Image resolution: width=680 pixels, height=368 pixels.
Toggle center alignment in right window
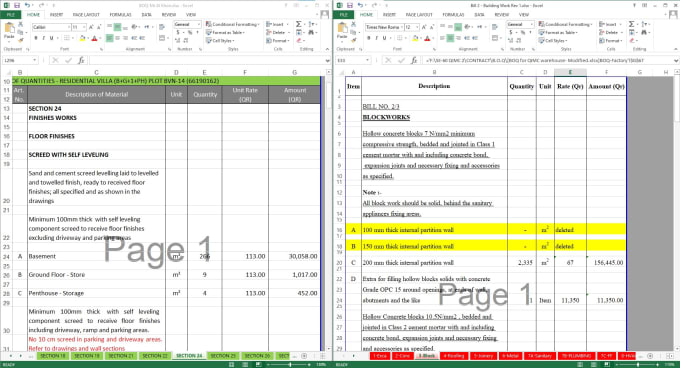[x=451, y=38]
